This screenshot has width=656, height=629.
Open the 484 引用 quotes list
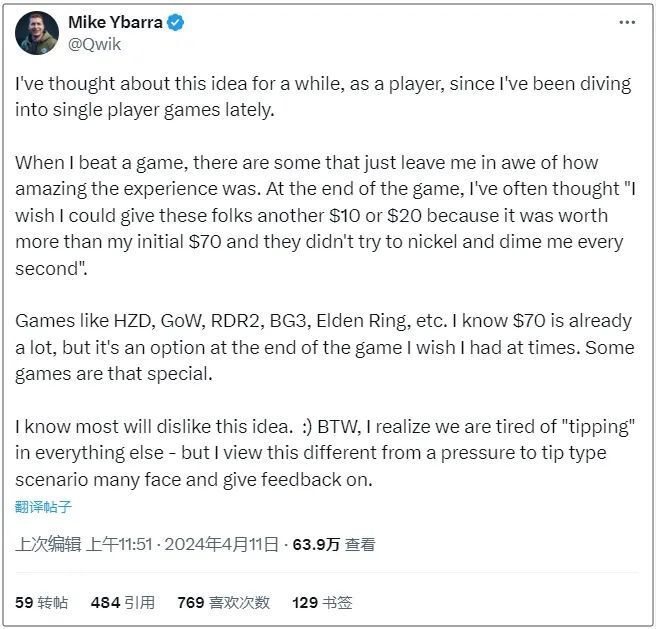(122, 602)
